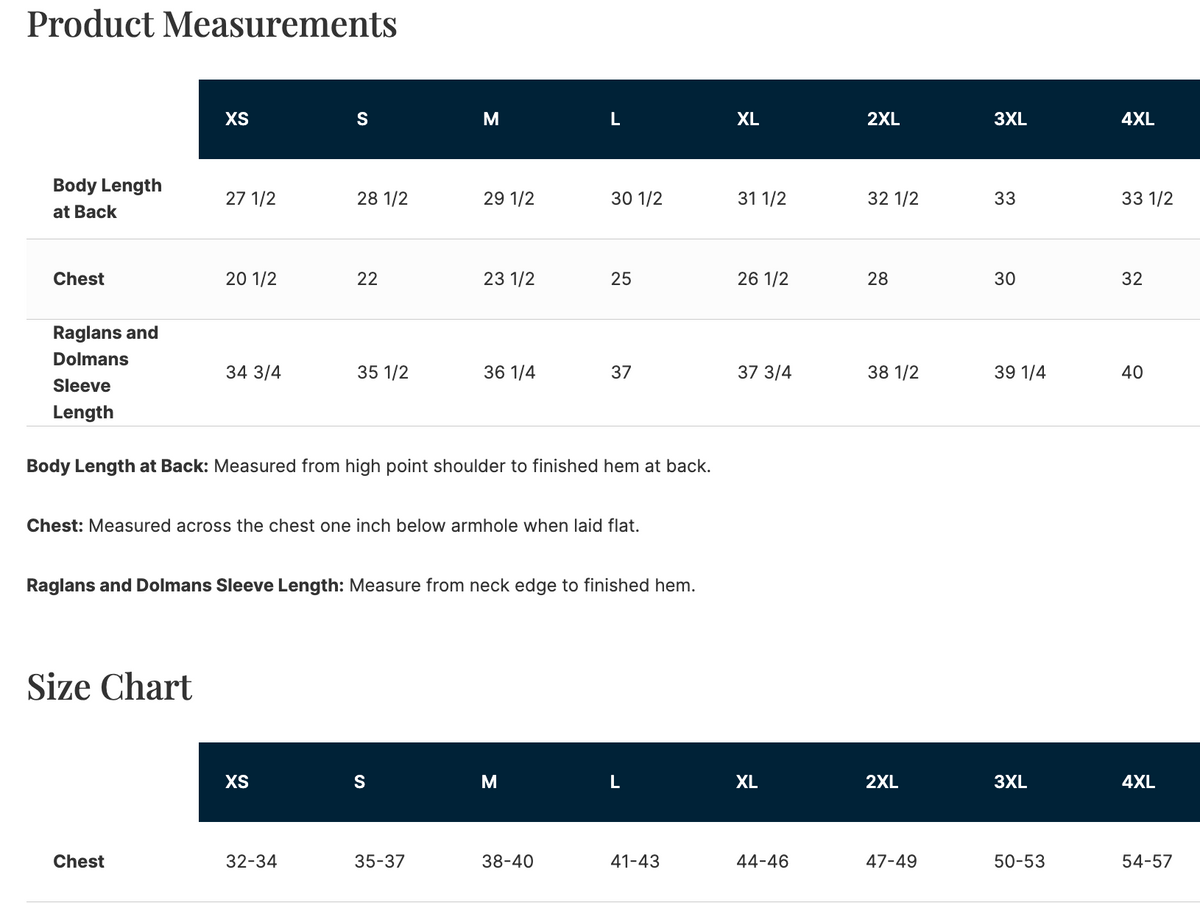Click the 38-40 chest range for size M

coord(507,861)
